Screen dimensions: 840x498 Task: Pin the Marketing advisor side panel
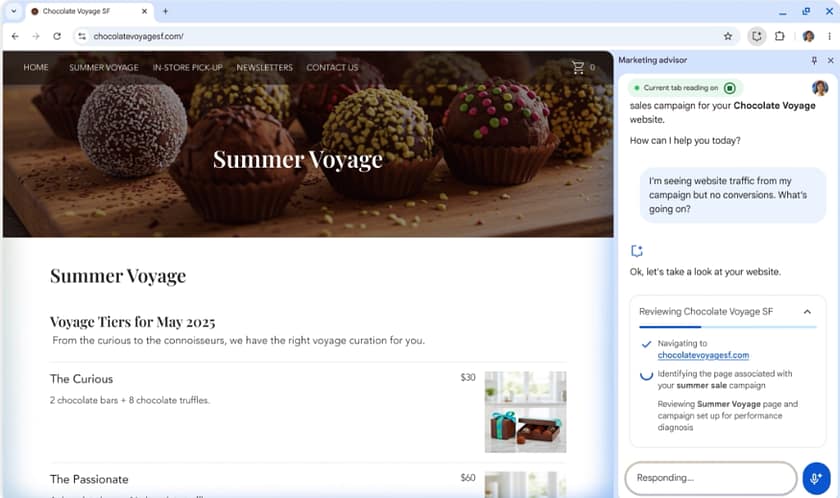tap(814, 60)
